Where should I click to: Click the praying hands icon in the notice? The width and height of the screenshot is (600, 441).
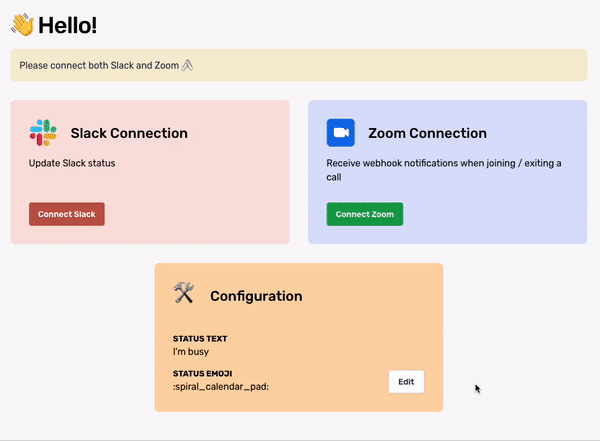(x=187, y=65)
